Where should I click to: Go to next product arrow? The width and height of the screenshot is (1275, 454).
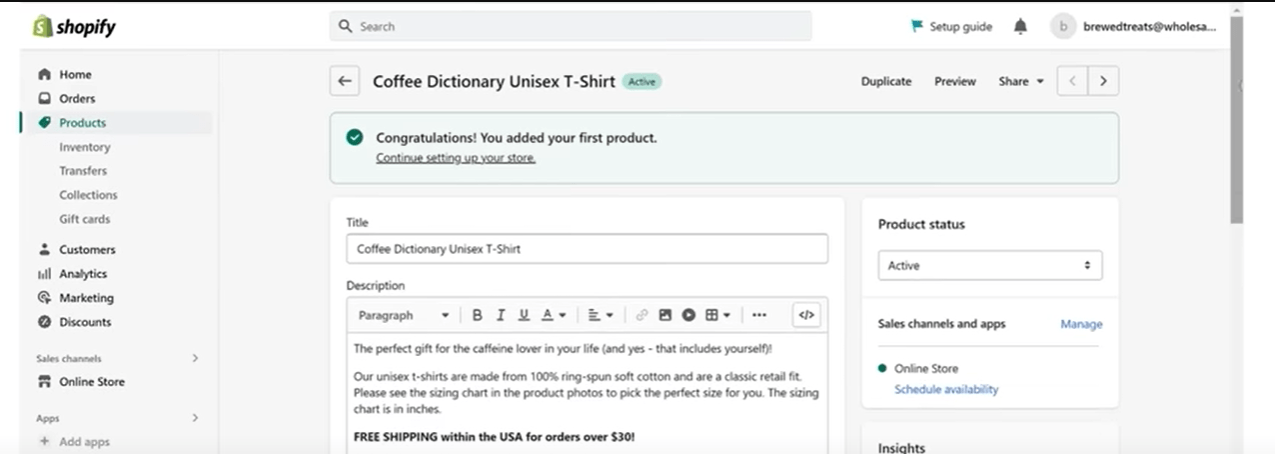click(1103, 82)
